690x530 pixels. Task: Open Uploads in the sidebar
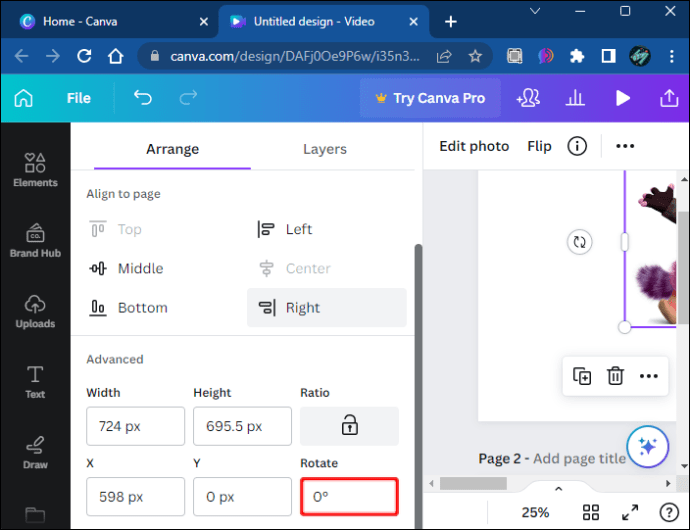coord(35,311)
